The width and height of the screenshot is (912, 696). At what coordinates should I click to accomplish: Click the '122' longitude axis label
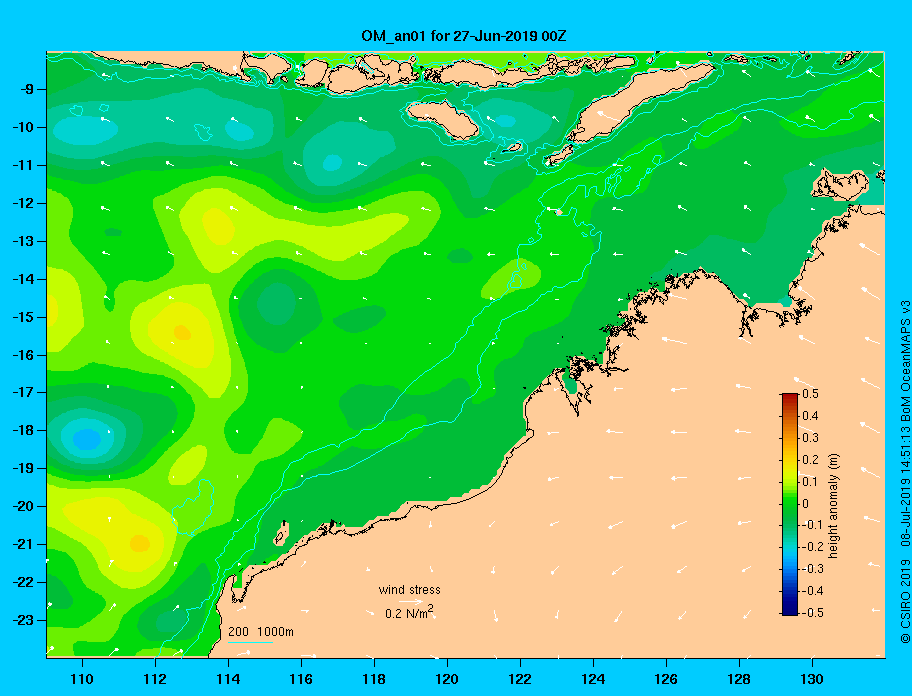click(x=520, y=679)
